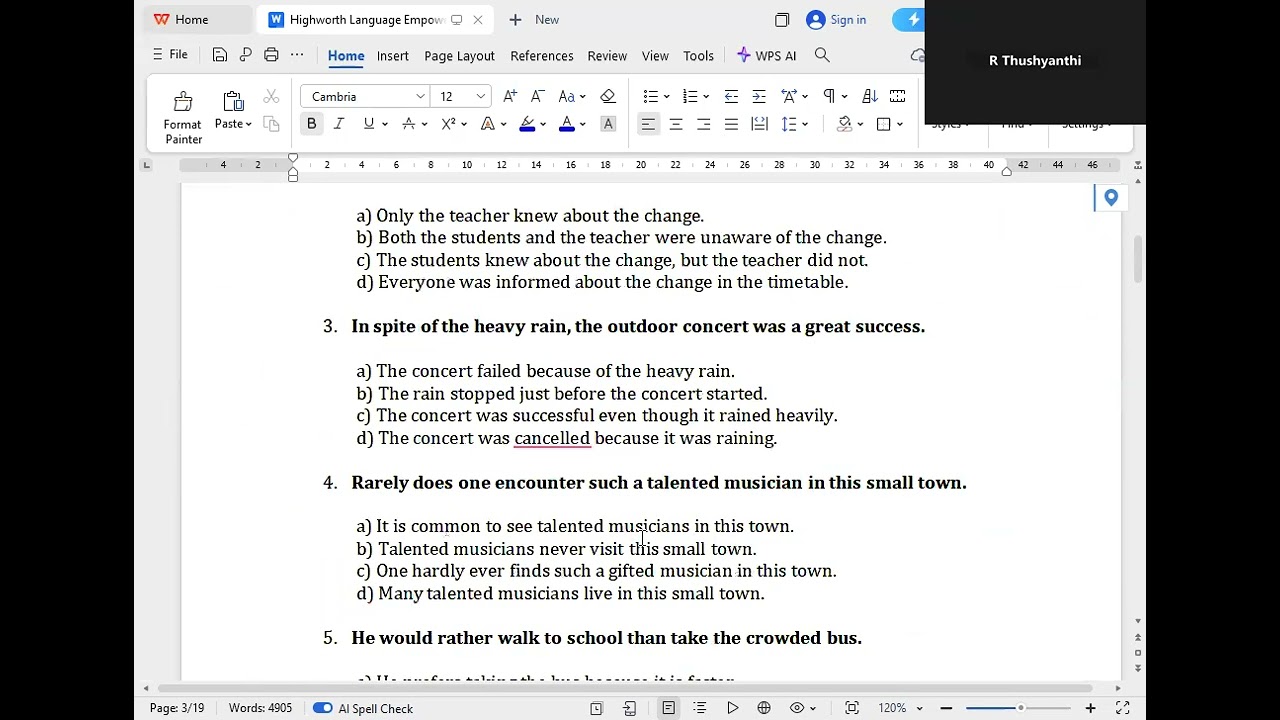This screenshot has width=1280, height=720.
Task: Center align the text
Action: pyautogui.click(x=676, y=124)
